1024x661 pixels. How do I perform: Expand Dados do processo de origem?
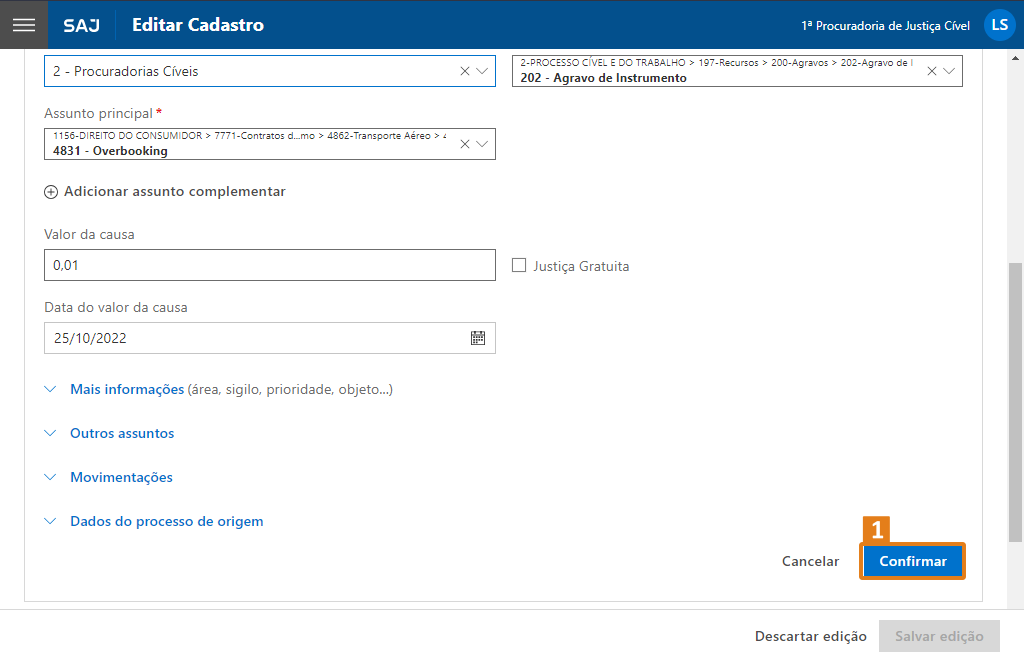[x=166, y=522]
